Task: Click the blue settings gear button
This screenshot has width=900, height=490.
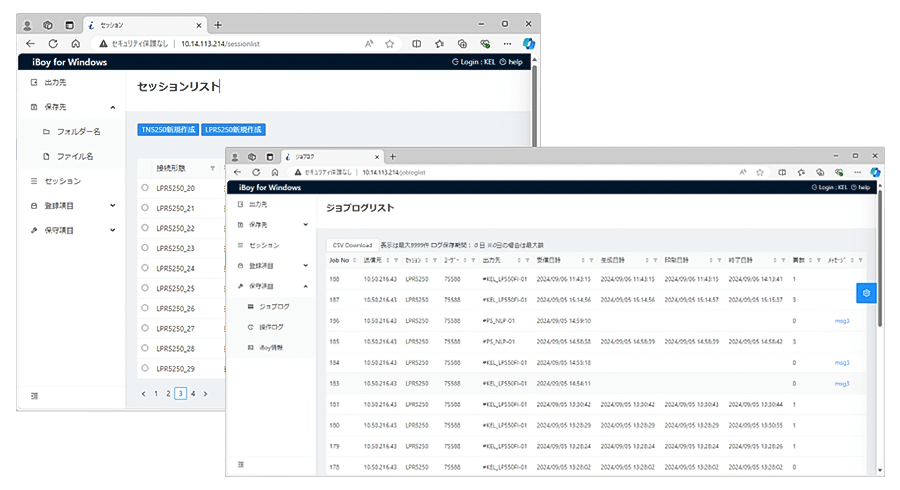Action: pos(866,292)
